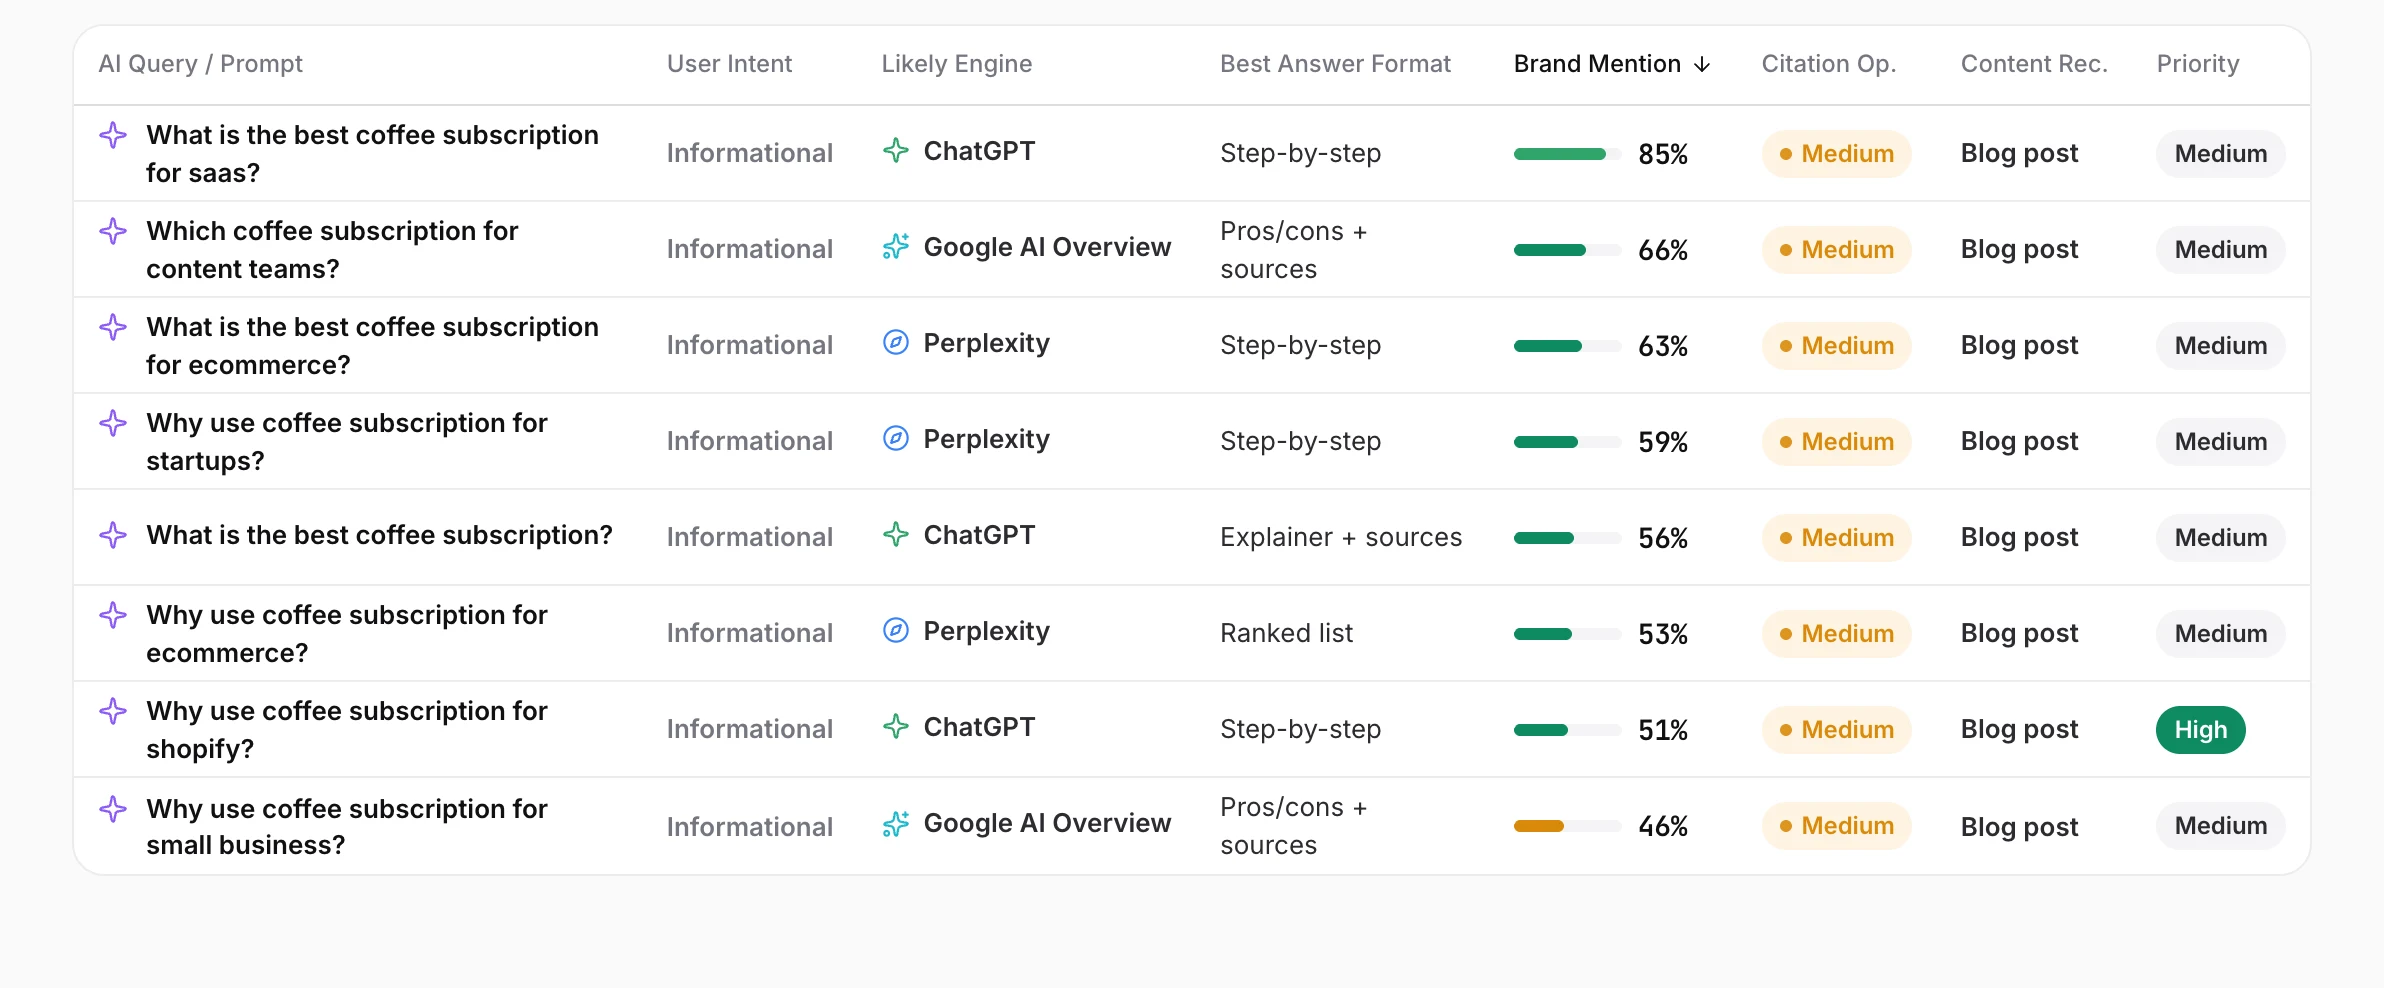Click the 59% brand mention progress bar
Viewport: 2384px width, 988px height.
click(x=1567, y=442)
